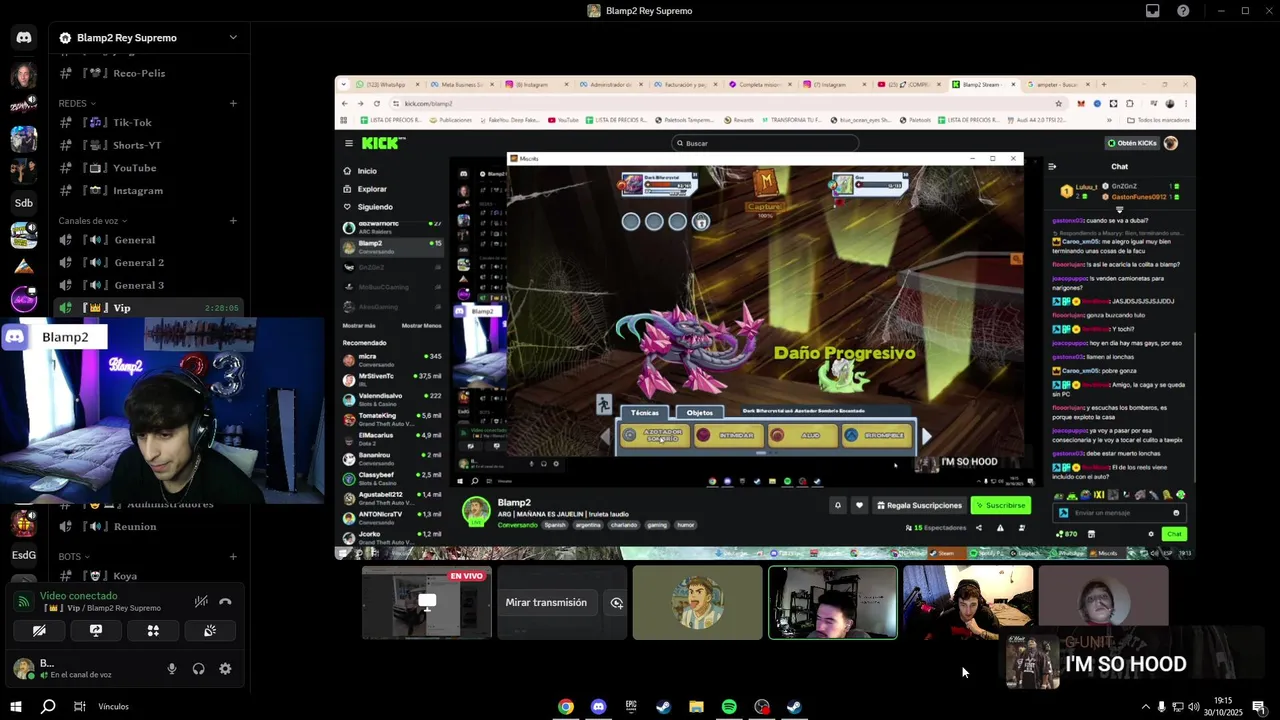Viewport: 1280px width, 720px height.
Task: Click green Chat send button on Kick
Action: coord(1174,534)
